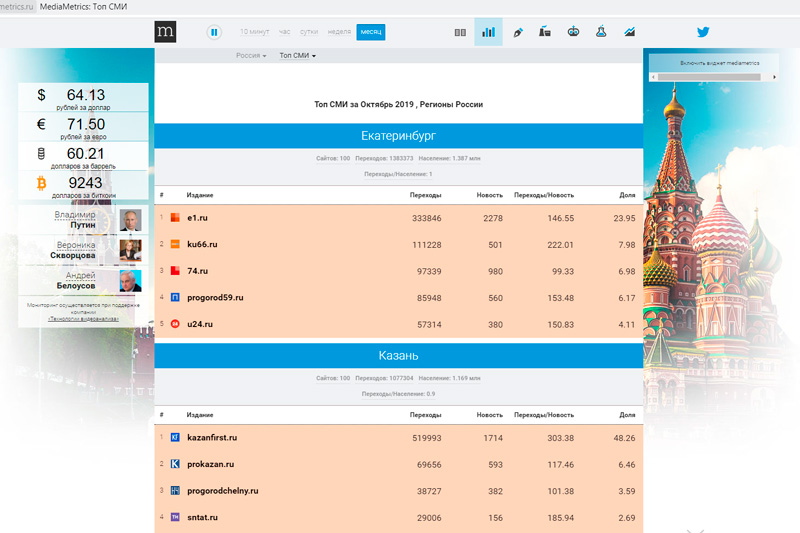
Task: Expand the Топ СМИ dropdown
Action: pos(297,56)
